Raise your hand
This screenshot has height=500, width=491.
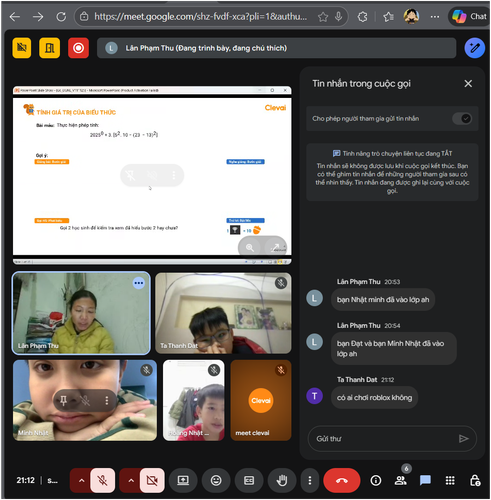(x=282, y=480)
